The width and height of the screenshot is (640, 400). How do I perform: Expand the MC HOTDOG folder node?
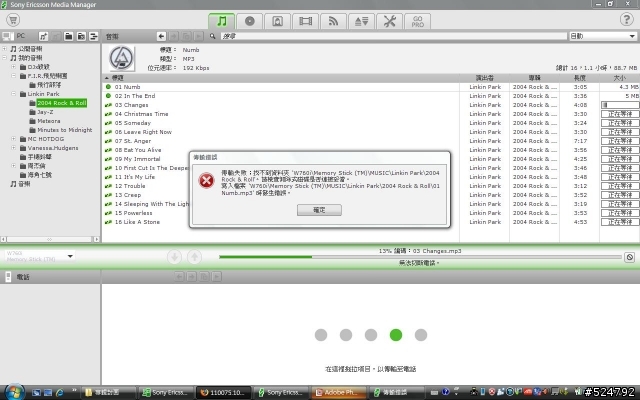coord(13,139)
